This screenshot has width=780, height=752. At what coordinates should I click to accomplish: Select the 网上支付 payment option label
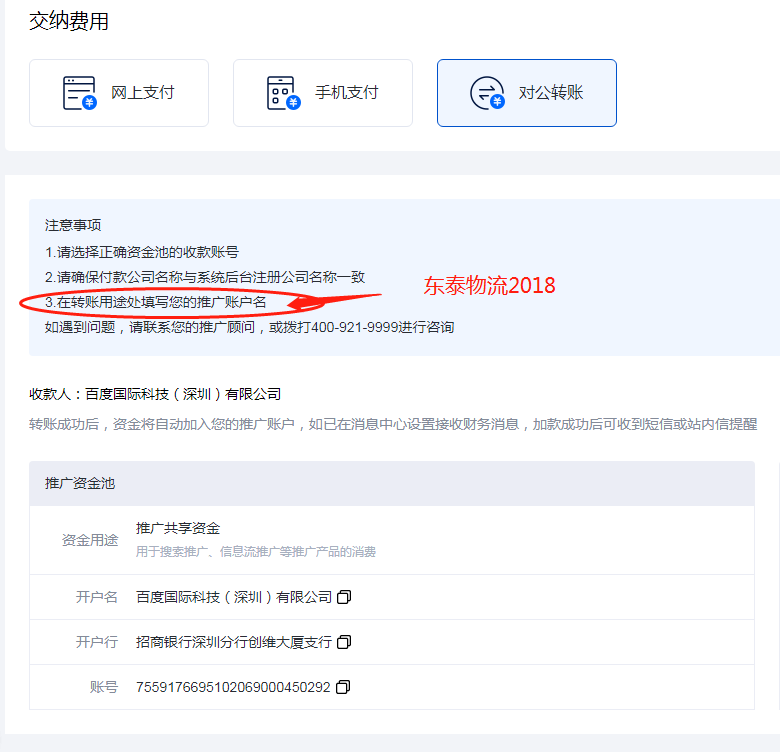tap(143, 93)
